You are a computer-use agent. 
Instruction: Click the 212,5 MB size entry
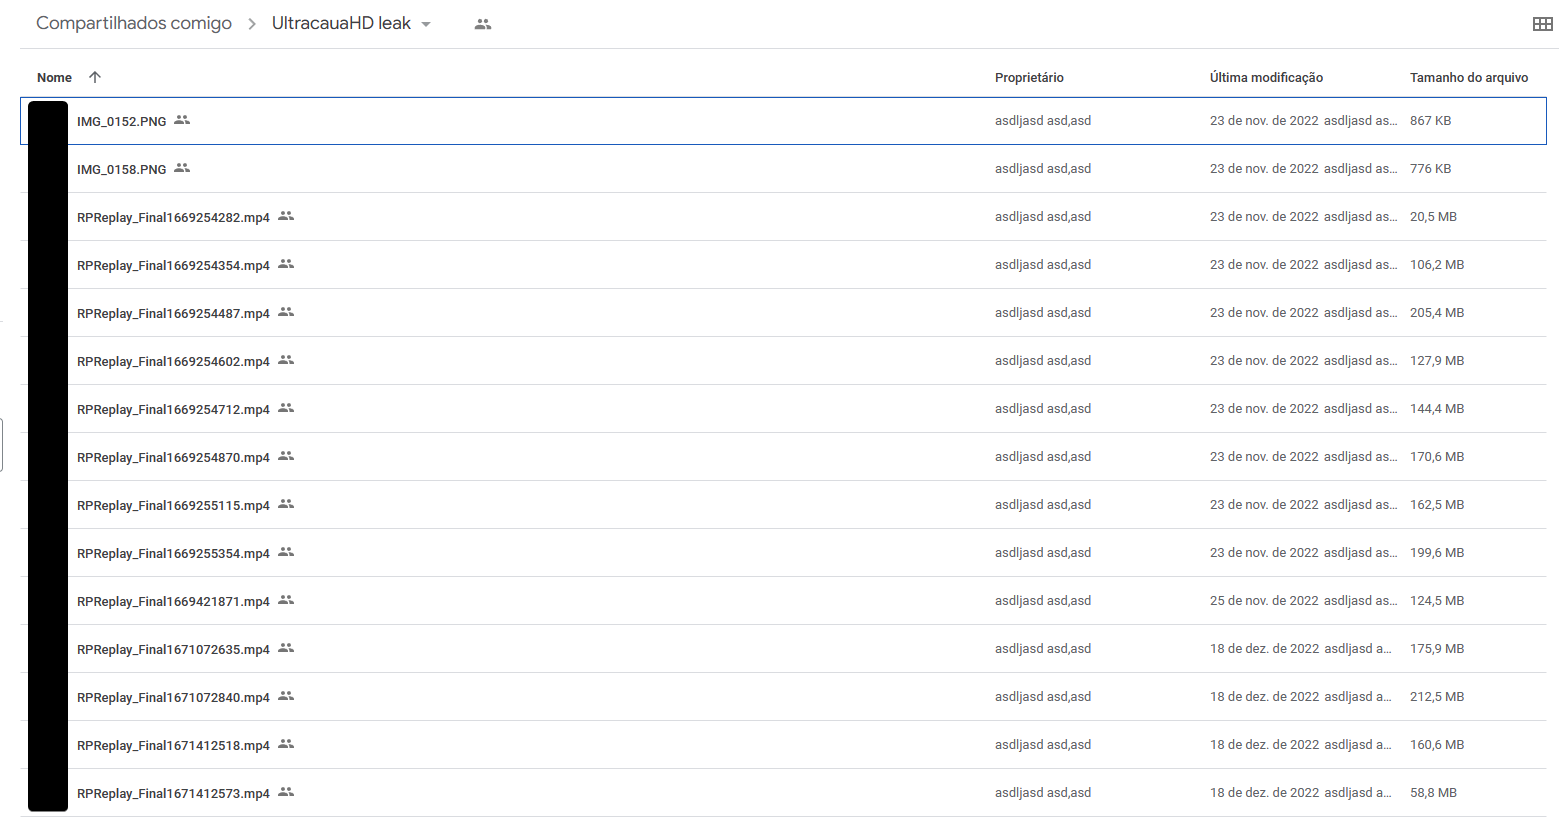(x=1437, y=697)
